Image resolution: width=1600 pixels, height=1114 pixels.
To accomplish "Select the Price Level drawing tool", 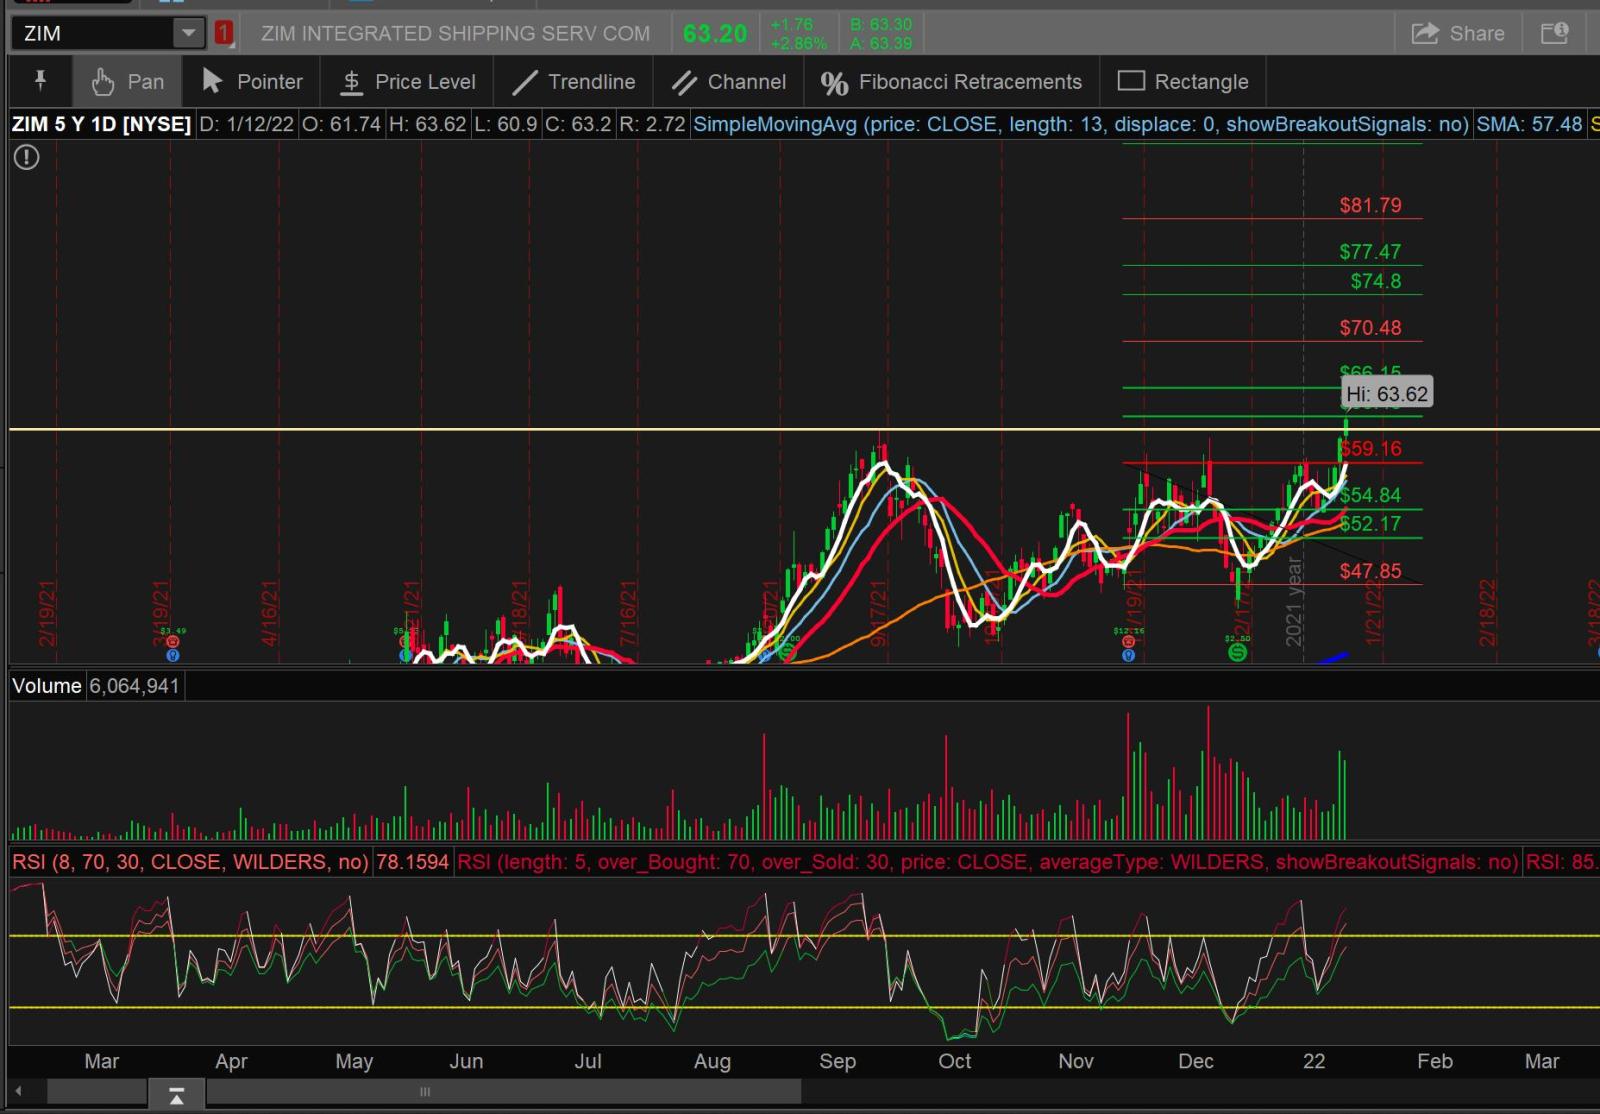I will [x=407, y=82].
